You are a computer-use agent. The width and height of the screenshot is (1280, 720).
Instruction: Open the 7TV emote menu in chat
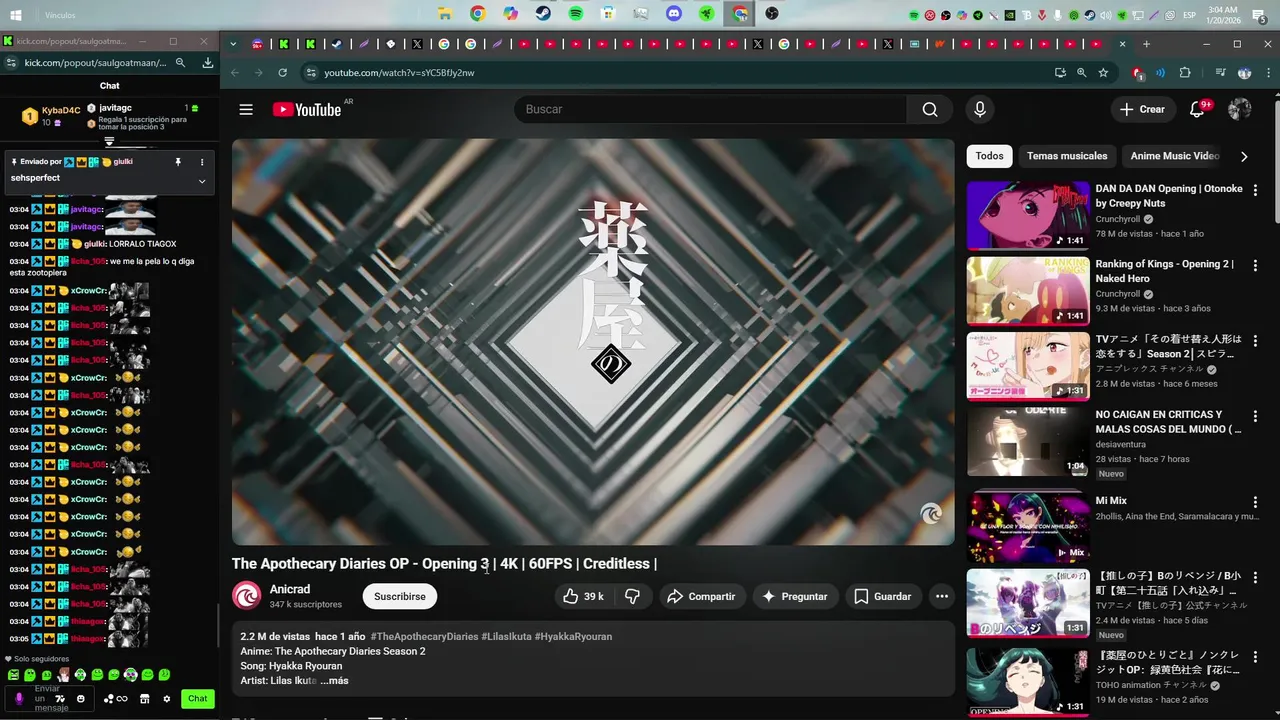click(x=62, y=698)
